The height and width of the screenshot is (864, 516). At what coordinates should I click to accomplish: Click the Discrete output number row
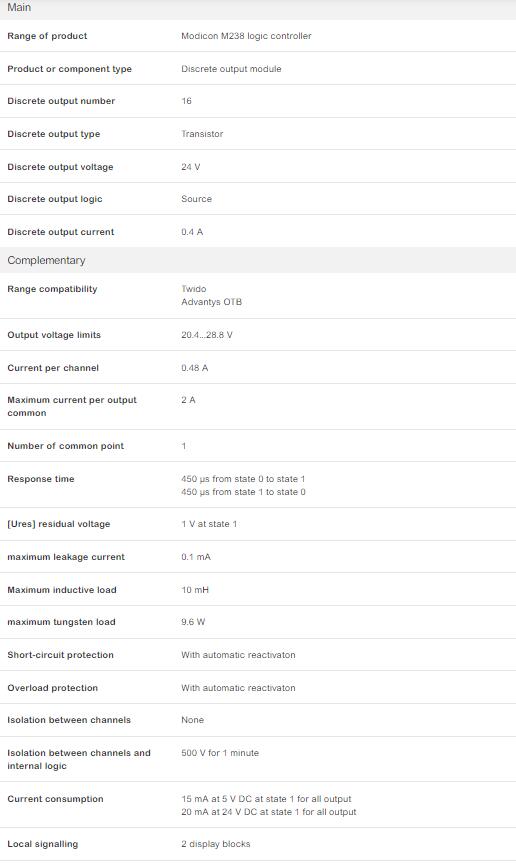258,101
